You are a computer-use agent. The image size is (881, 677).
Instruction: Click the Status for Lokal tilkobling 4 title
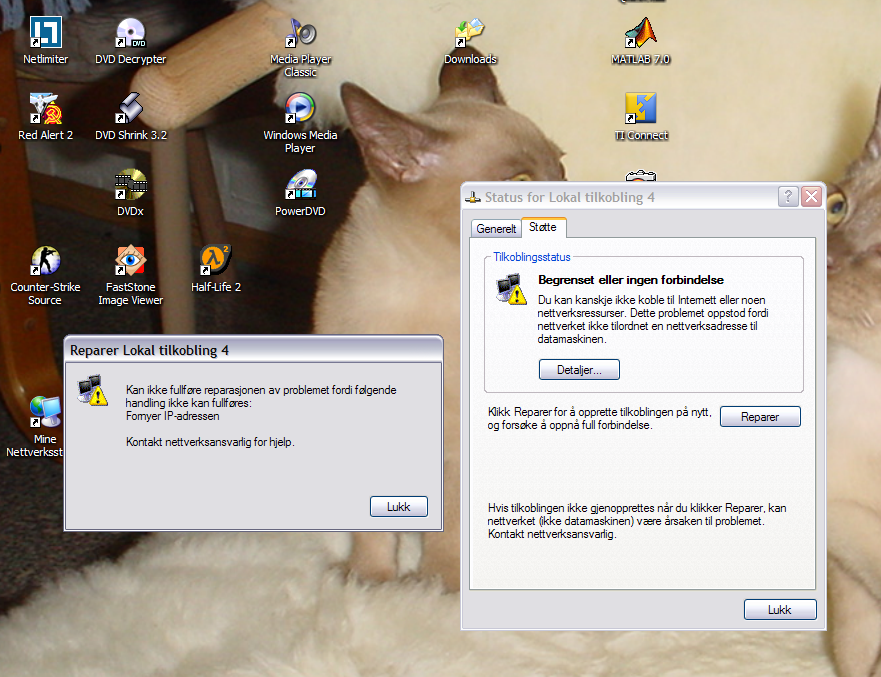coord(570,197)
